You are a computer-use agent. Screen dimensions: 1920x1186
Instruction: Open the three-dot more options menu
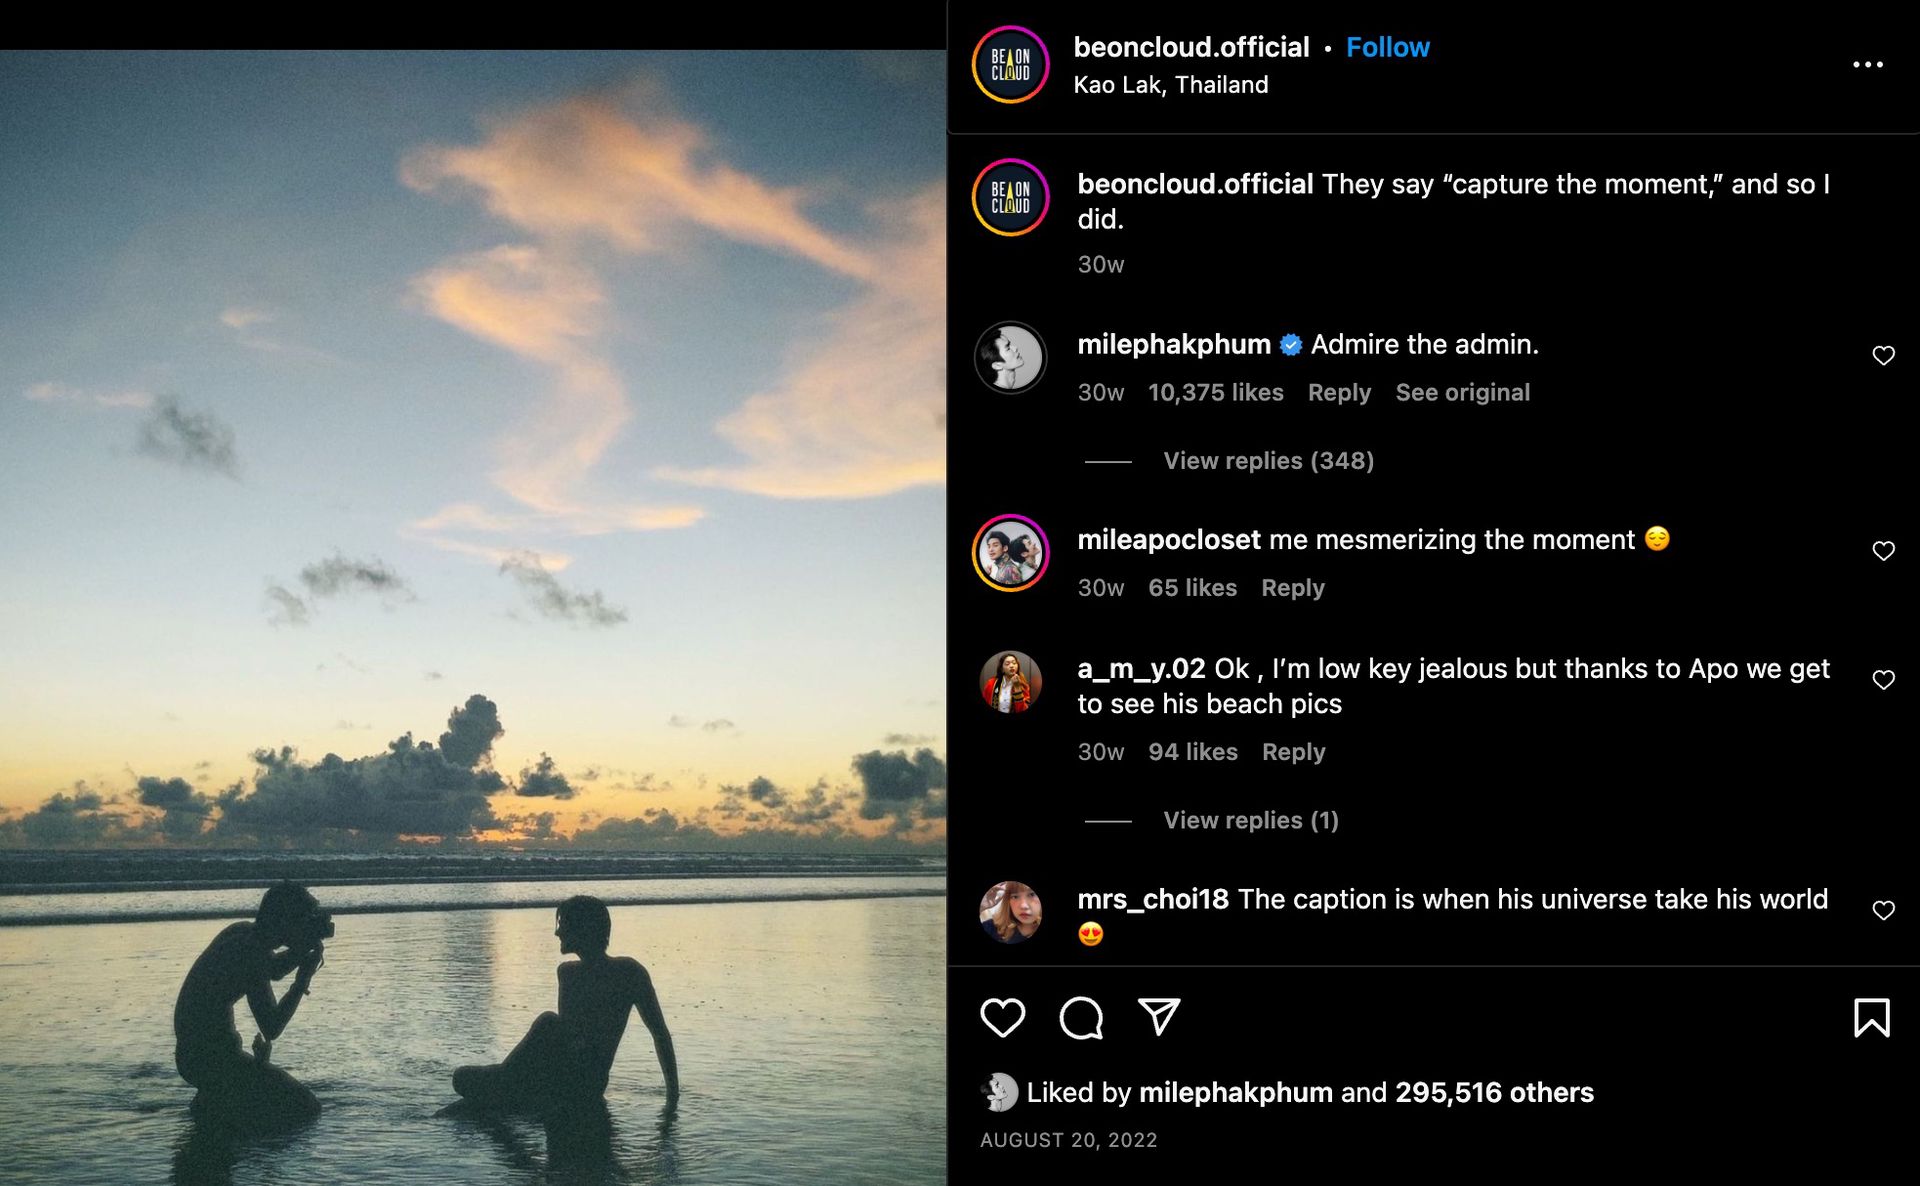click(x=1867, y=64)
